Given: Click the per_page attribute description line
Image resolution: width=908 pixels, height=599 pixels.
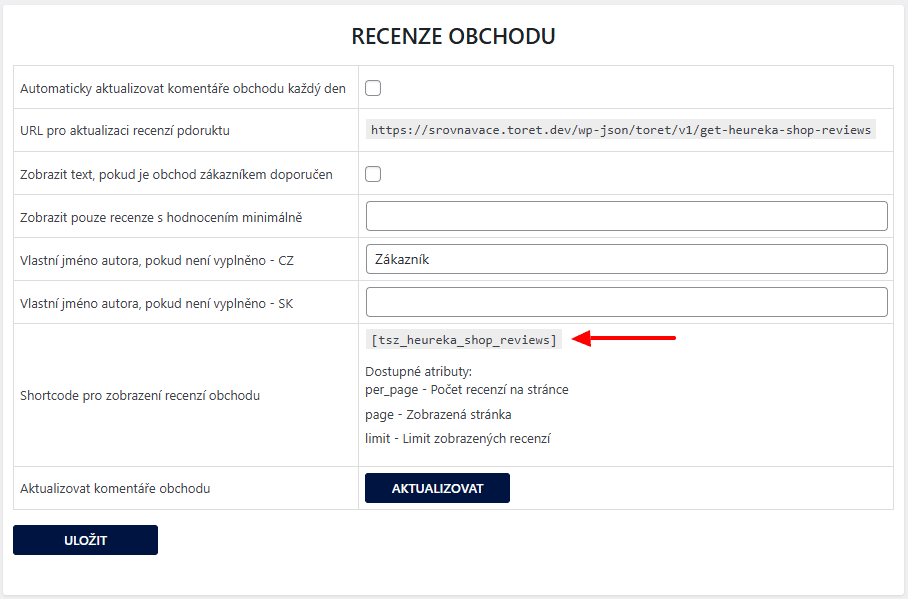Looking at the screenshot, I should [467, 390].
